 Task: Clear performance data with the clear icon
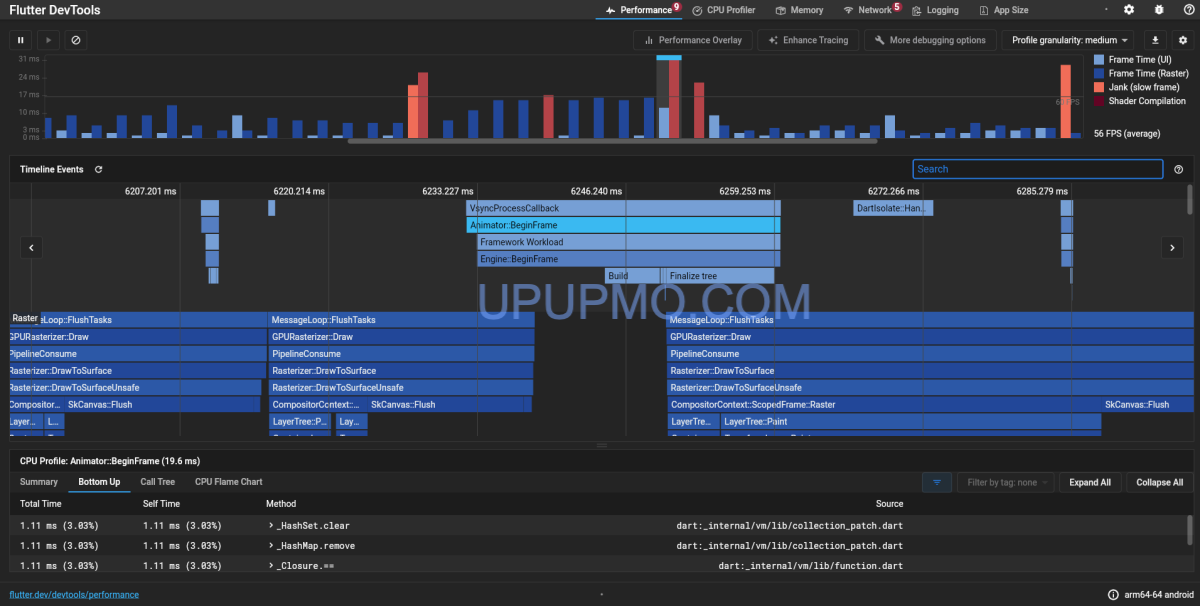pos(76,40)
